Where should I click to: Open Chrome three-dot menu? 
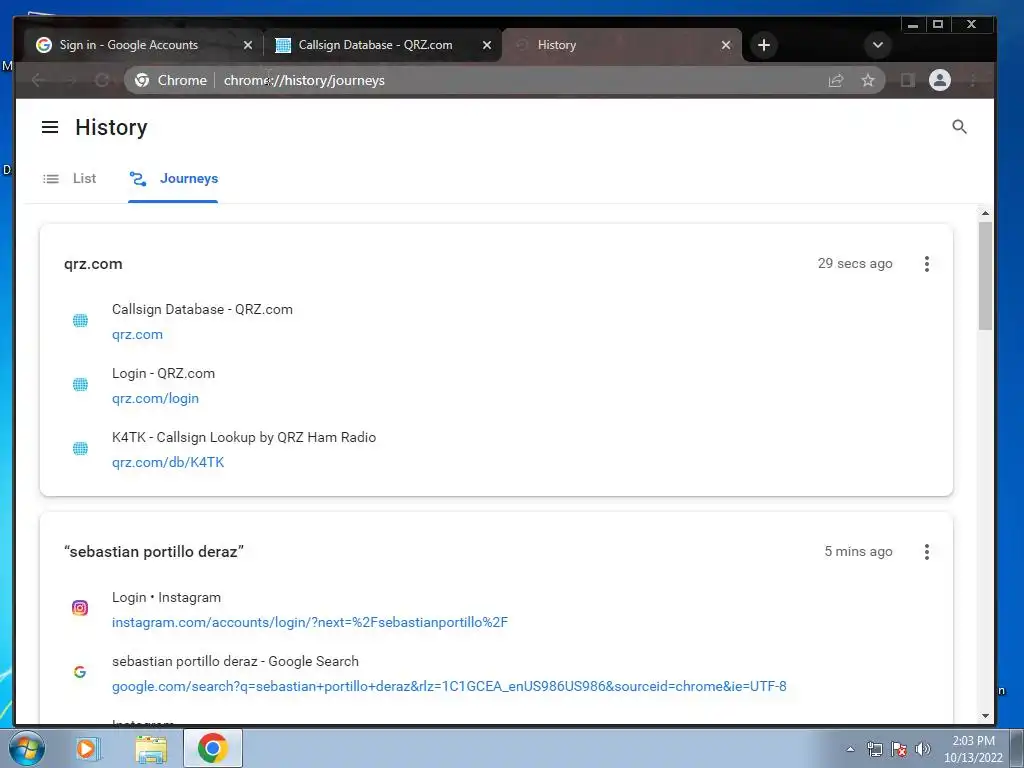(973, 80)
